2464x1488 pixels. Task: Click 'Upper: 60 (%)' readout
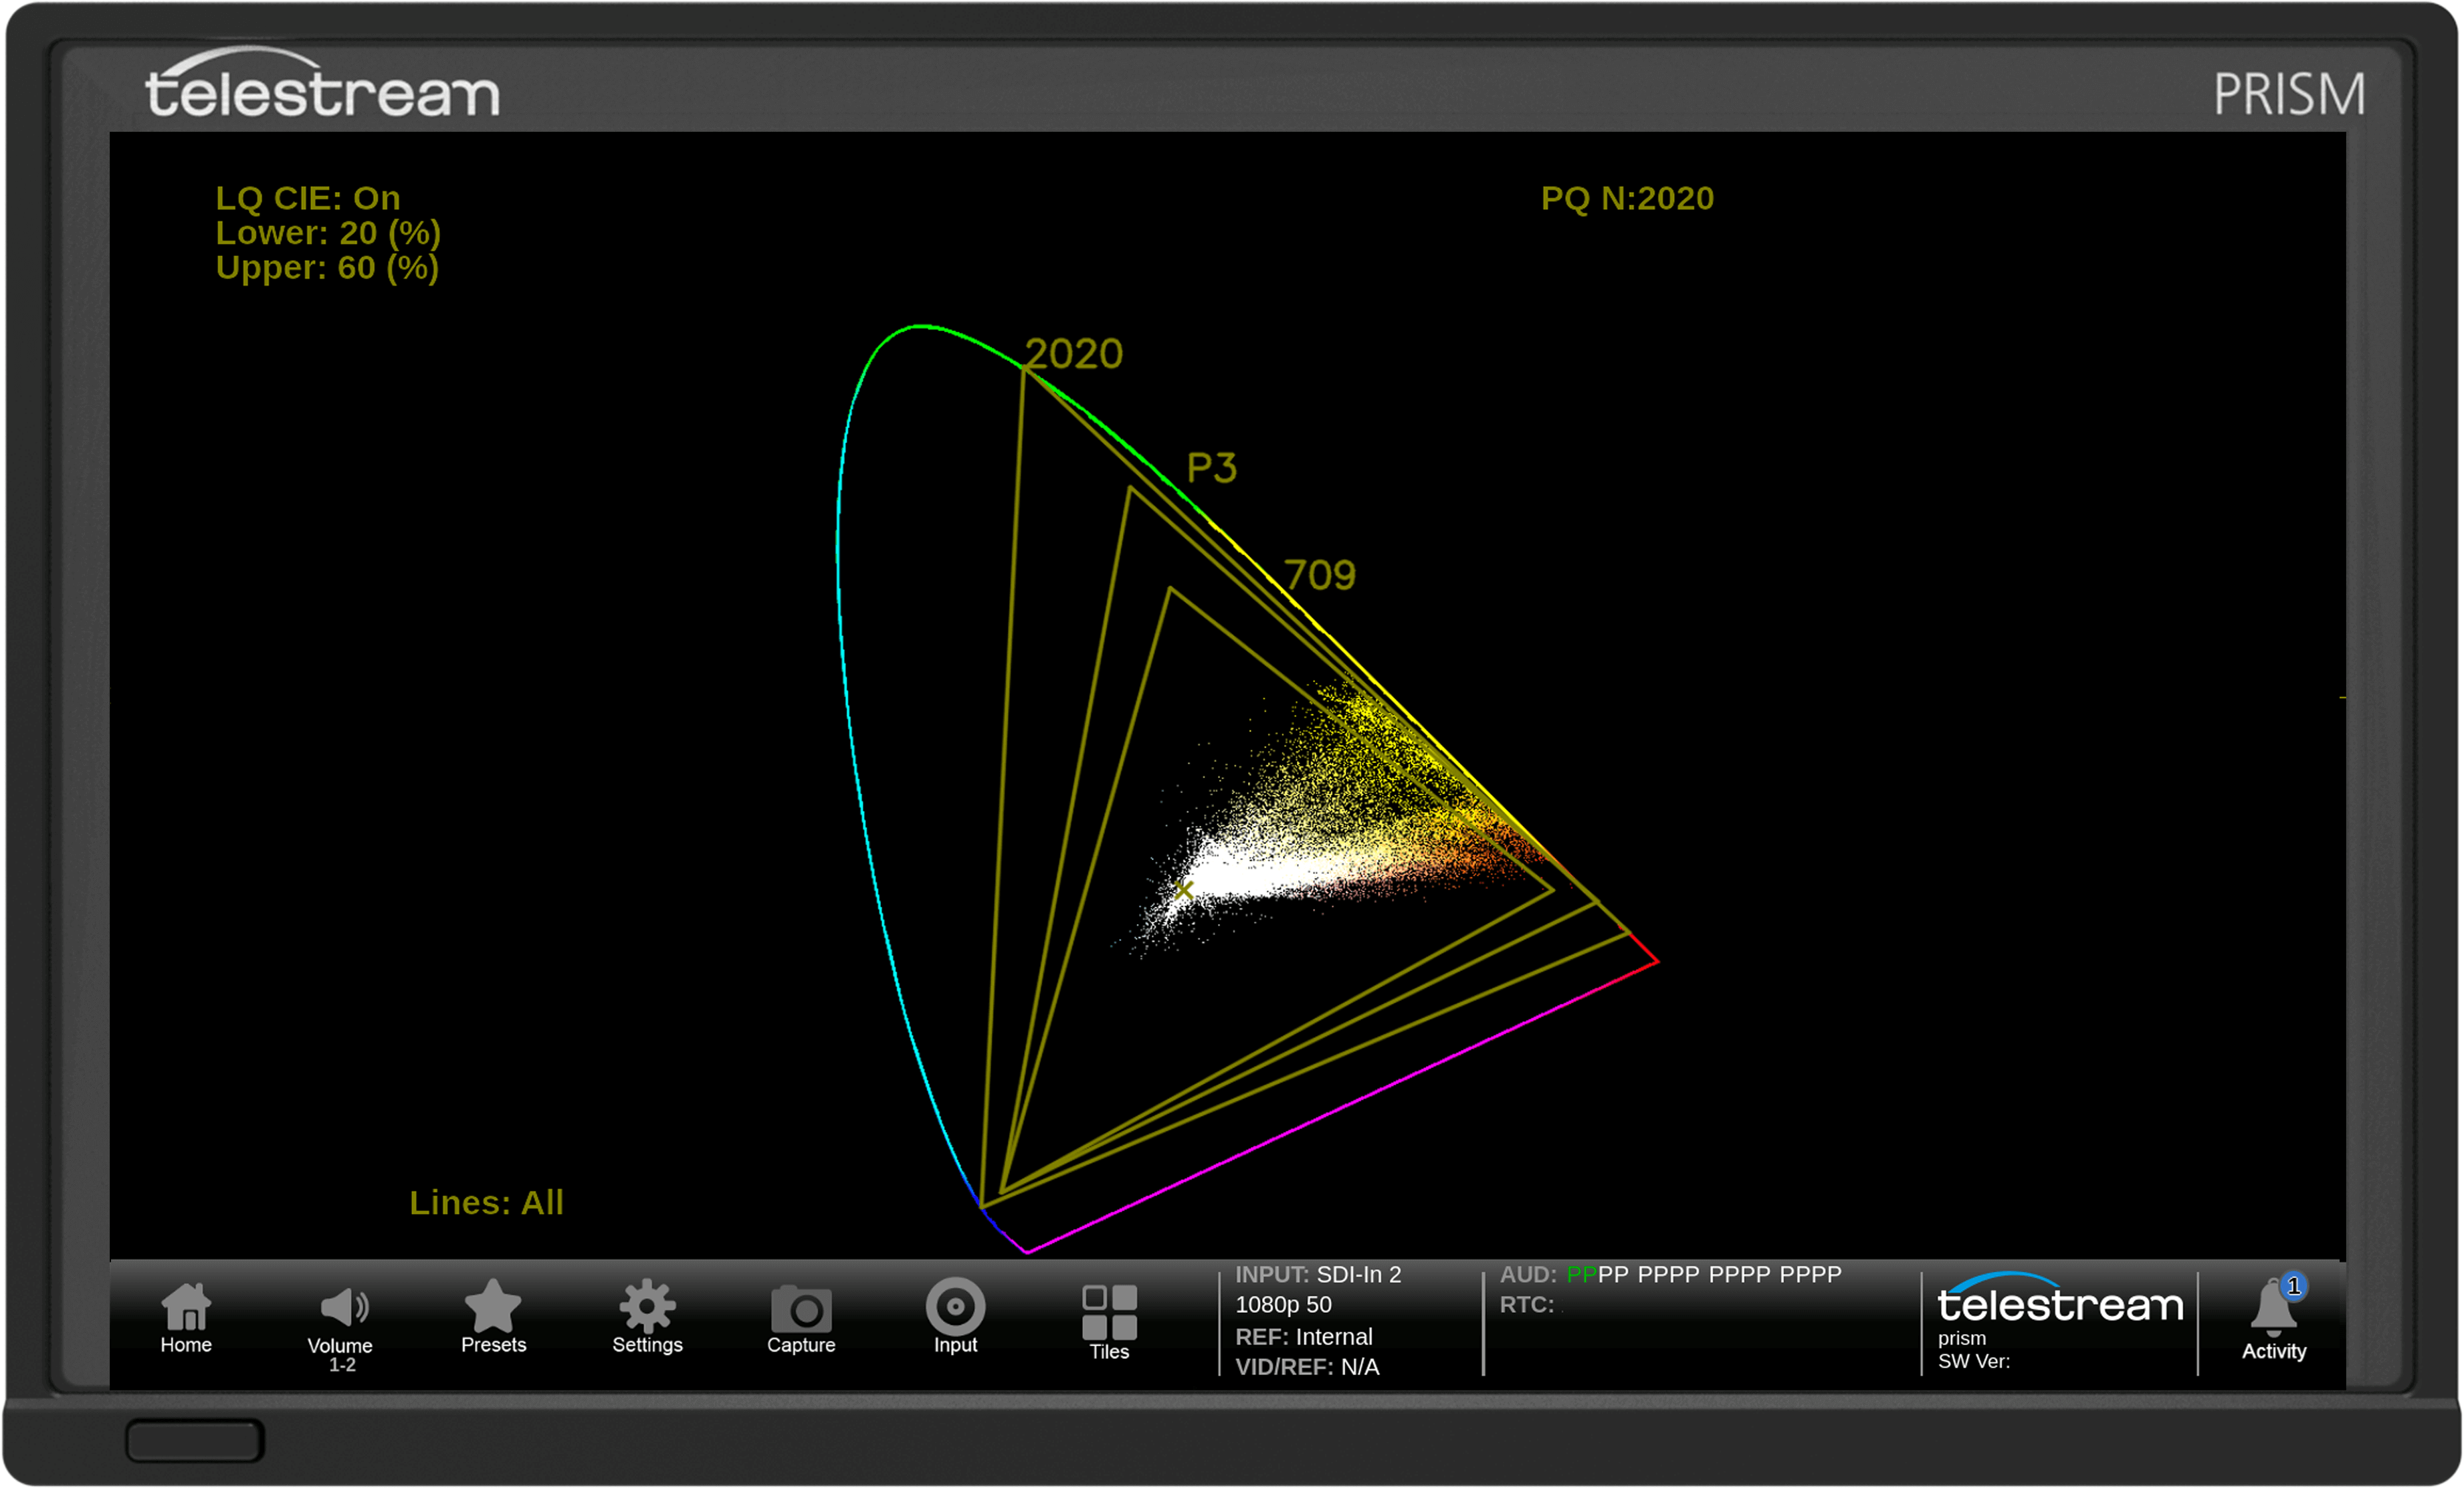pyautogui.click(x=327, y=268)
